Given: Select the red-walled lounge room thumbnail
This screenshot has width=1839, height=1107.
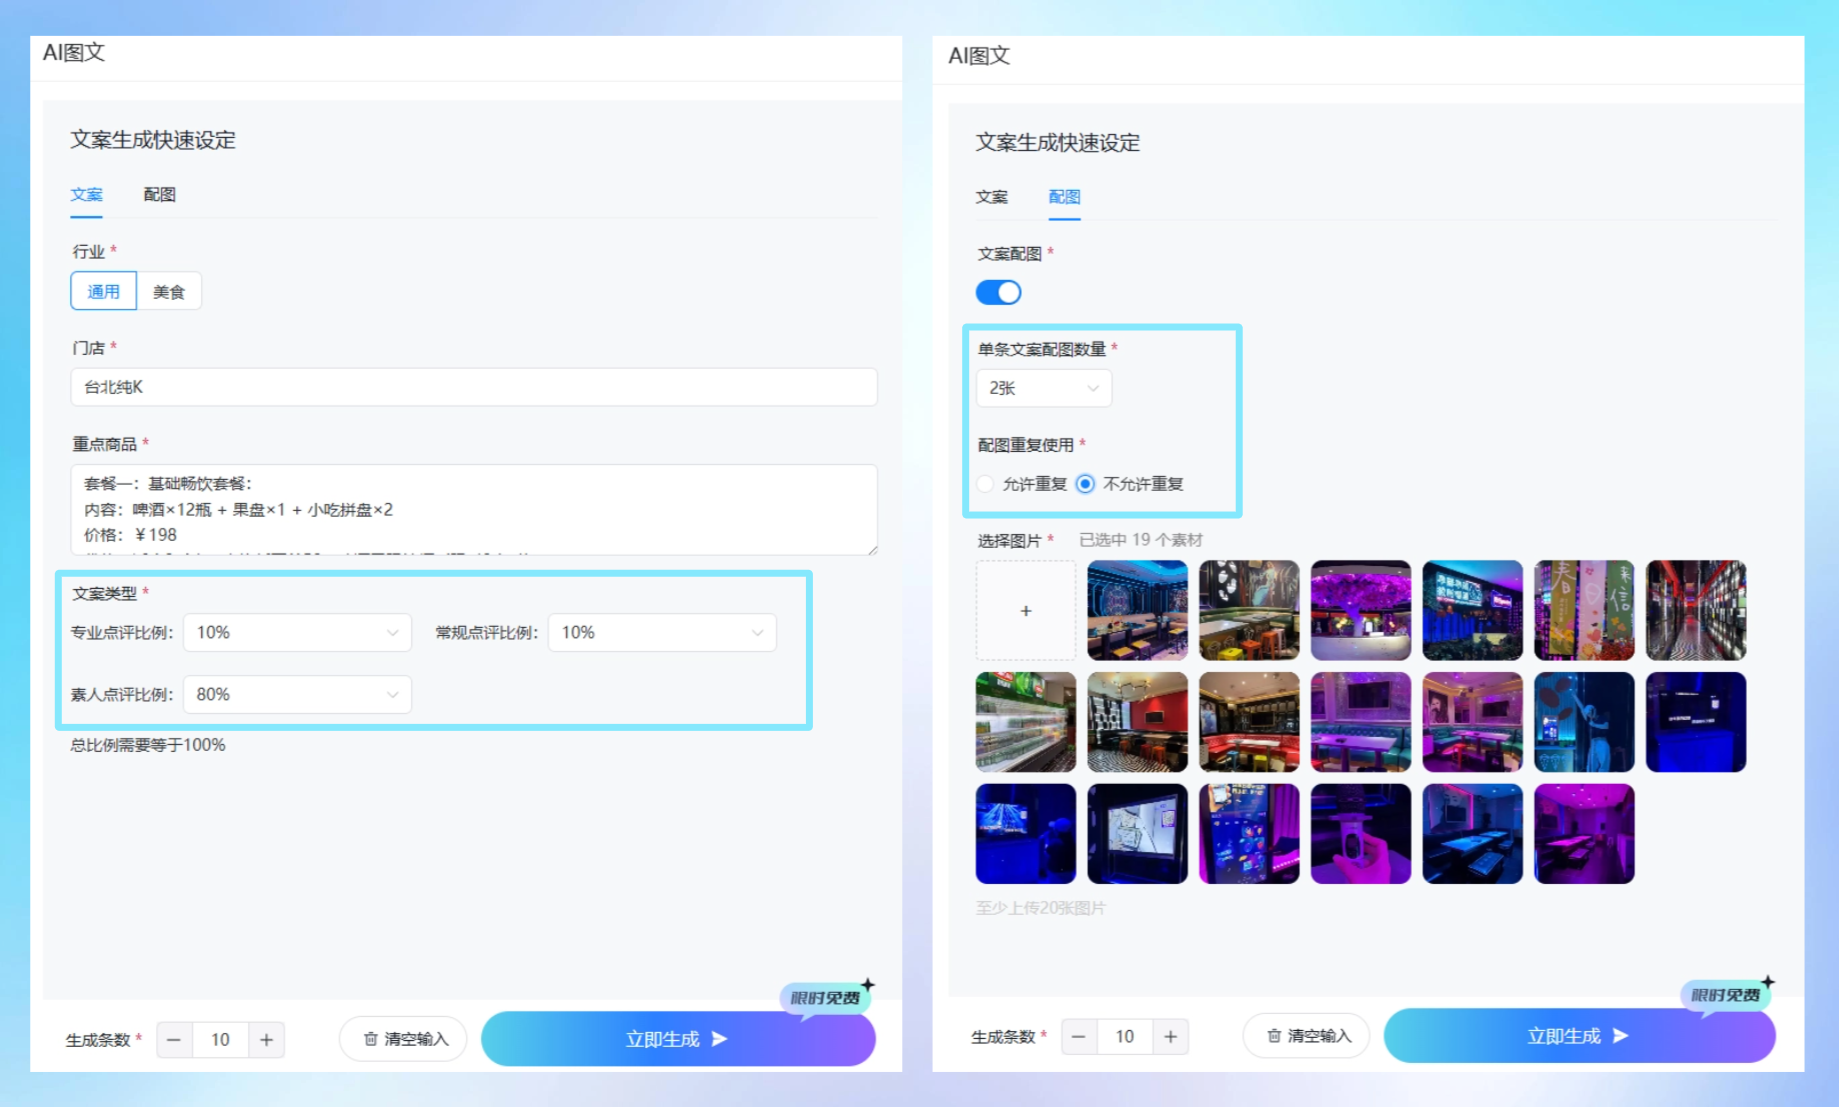Looking at the screenshot, I should (x=1137, y=722).
